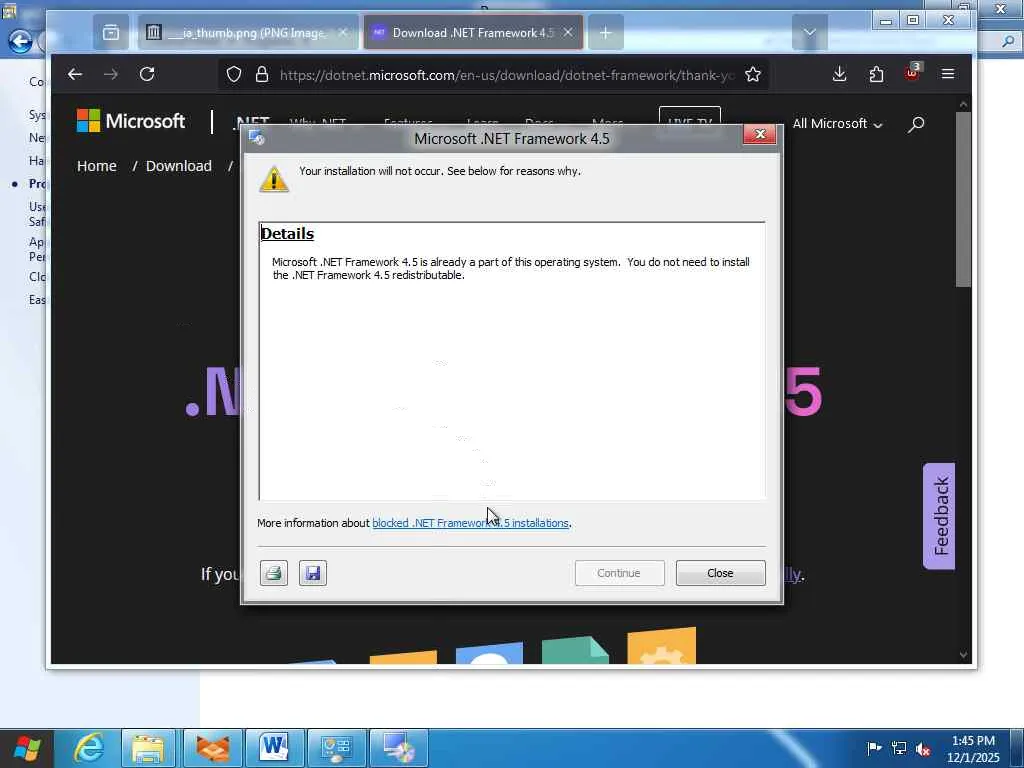Reload the Firefox page

click(147, 74)
